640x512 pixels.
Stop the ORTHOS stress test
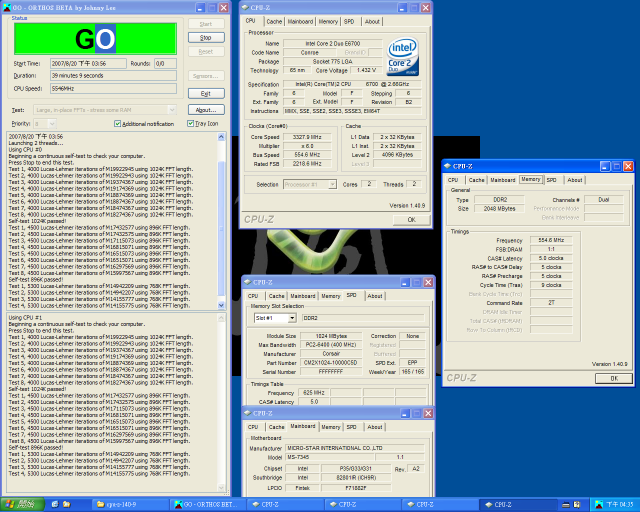tap(206, 38)
